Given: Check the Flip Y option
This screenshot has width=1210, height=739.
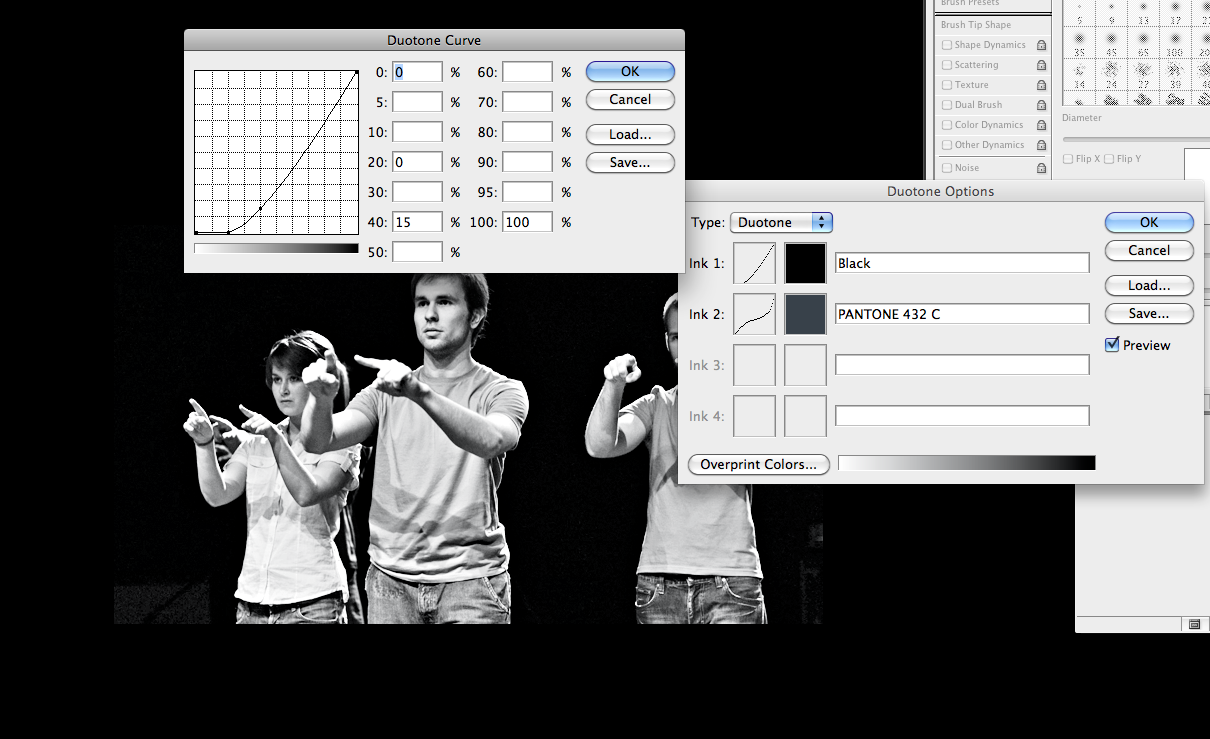Looking at the screenshot, I should 1109,159.
